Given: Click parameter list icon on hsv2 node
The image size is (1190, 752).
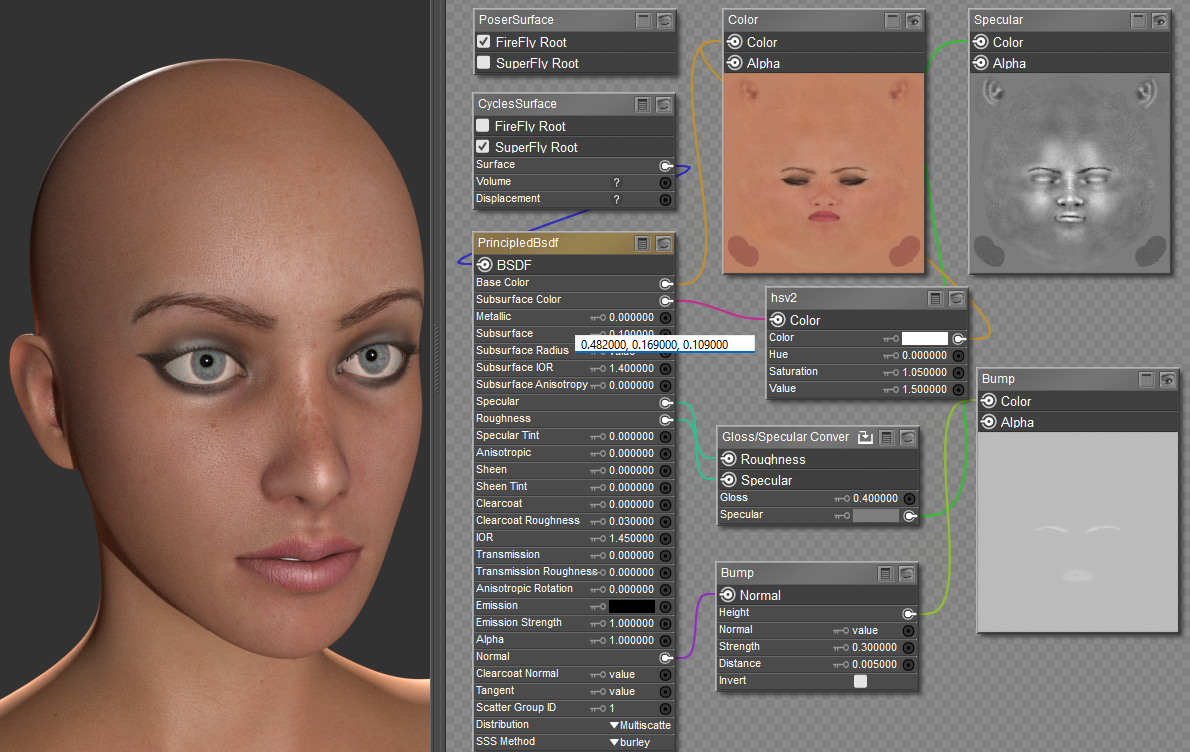Looking at the screenshot, I should [x=935, y=298].
